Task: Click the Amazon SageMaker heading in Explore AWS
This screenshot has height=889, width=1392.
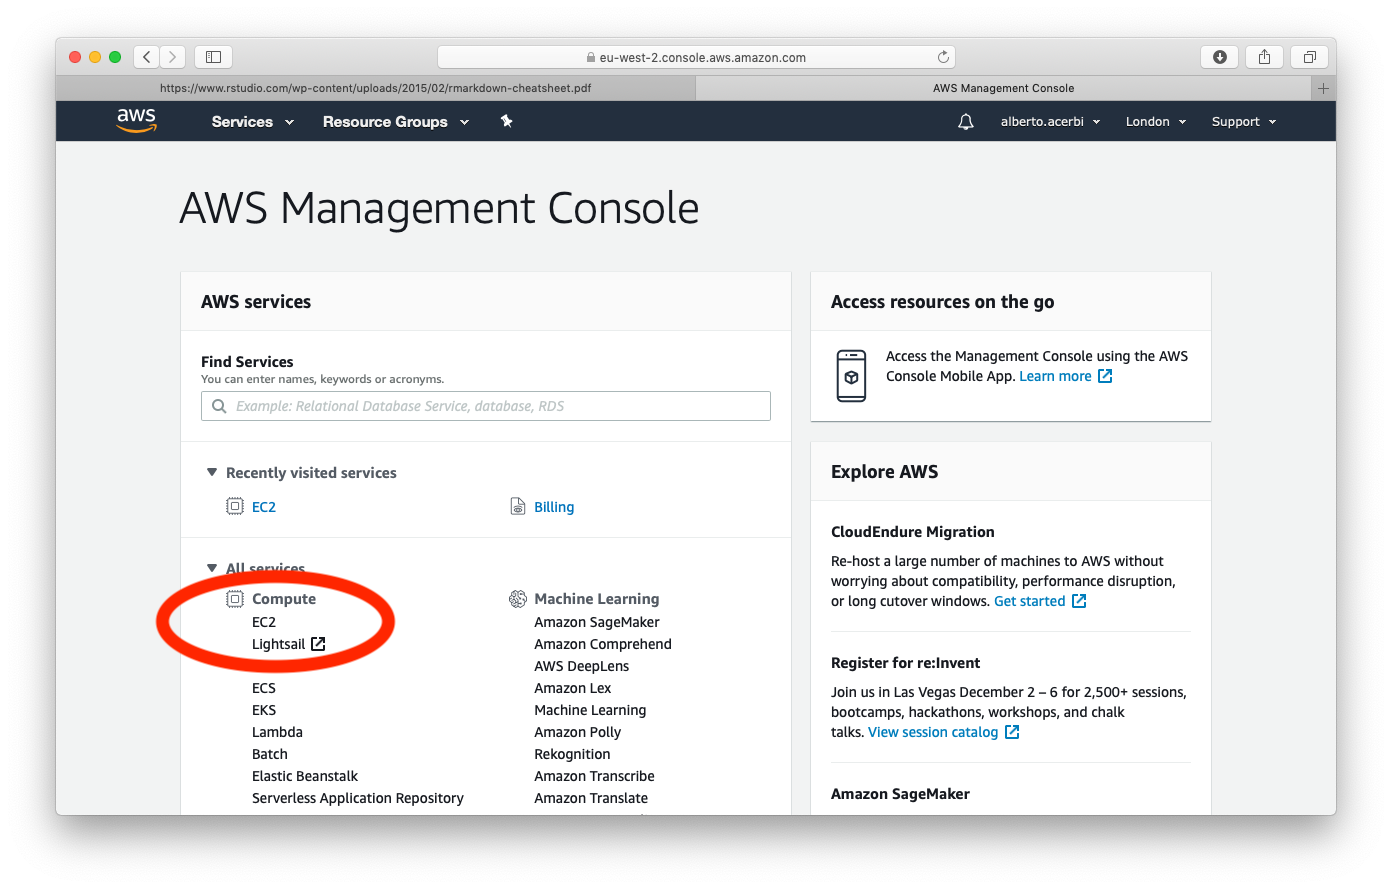Action: click(x=901, y=794)
